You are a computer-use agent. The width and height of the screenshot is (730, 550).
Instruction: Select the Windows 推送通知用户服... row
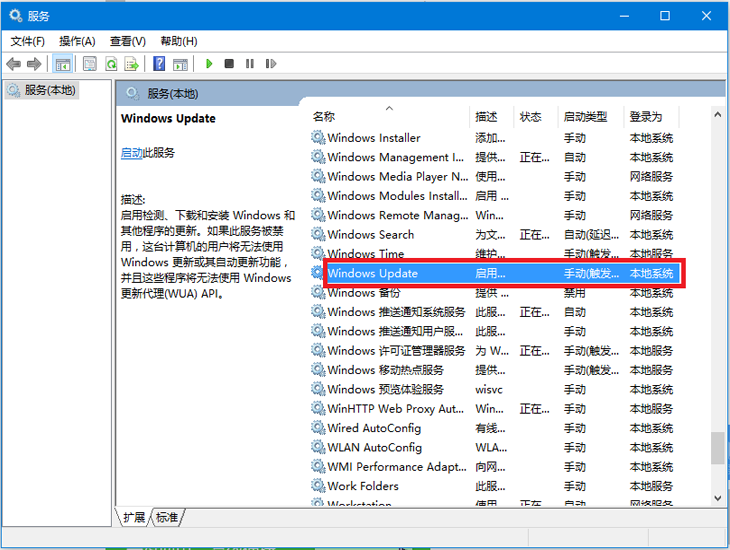pyautogui.click(x=495, y=331)
